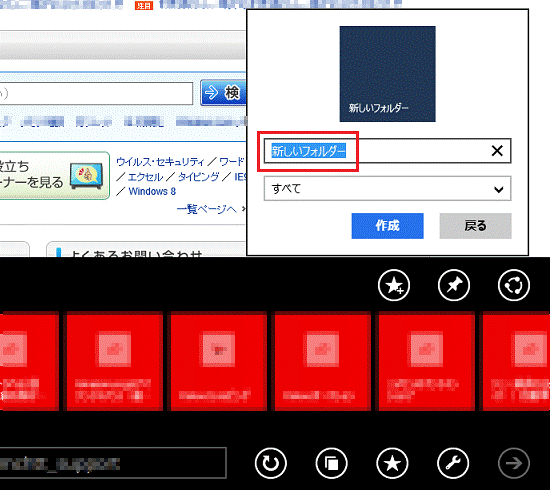Open the ウイルス・セキュリティ link
550x490 pixels.
tap(160, 162)
